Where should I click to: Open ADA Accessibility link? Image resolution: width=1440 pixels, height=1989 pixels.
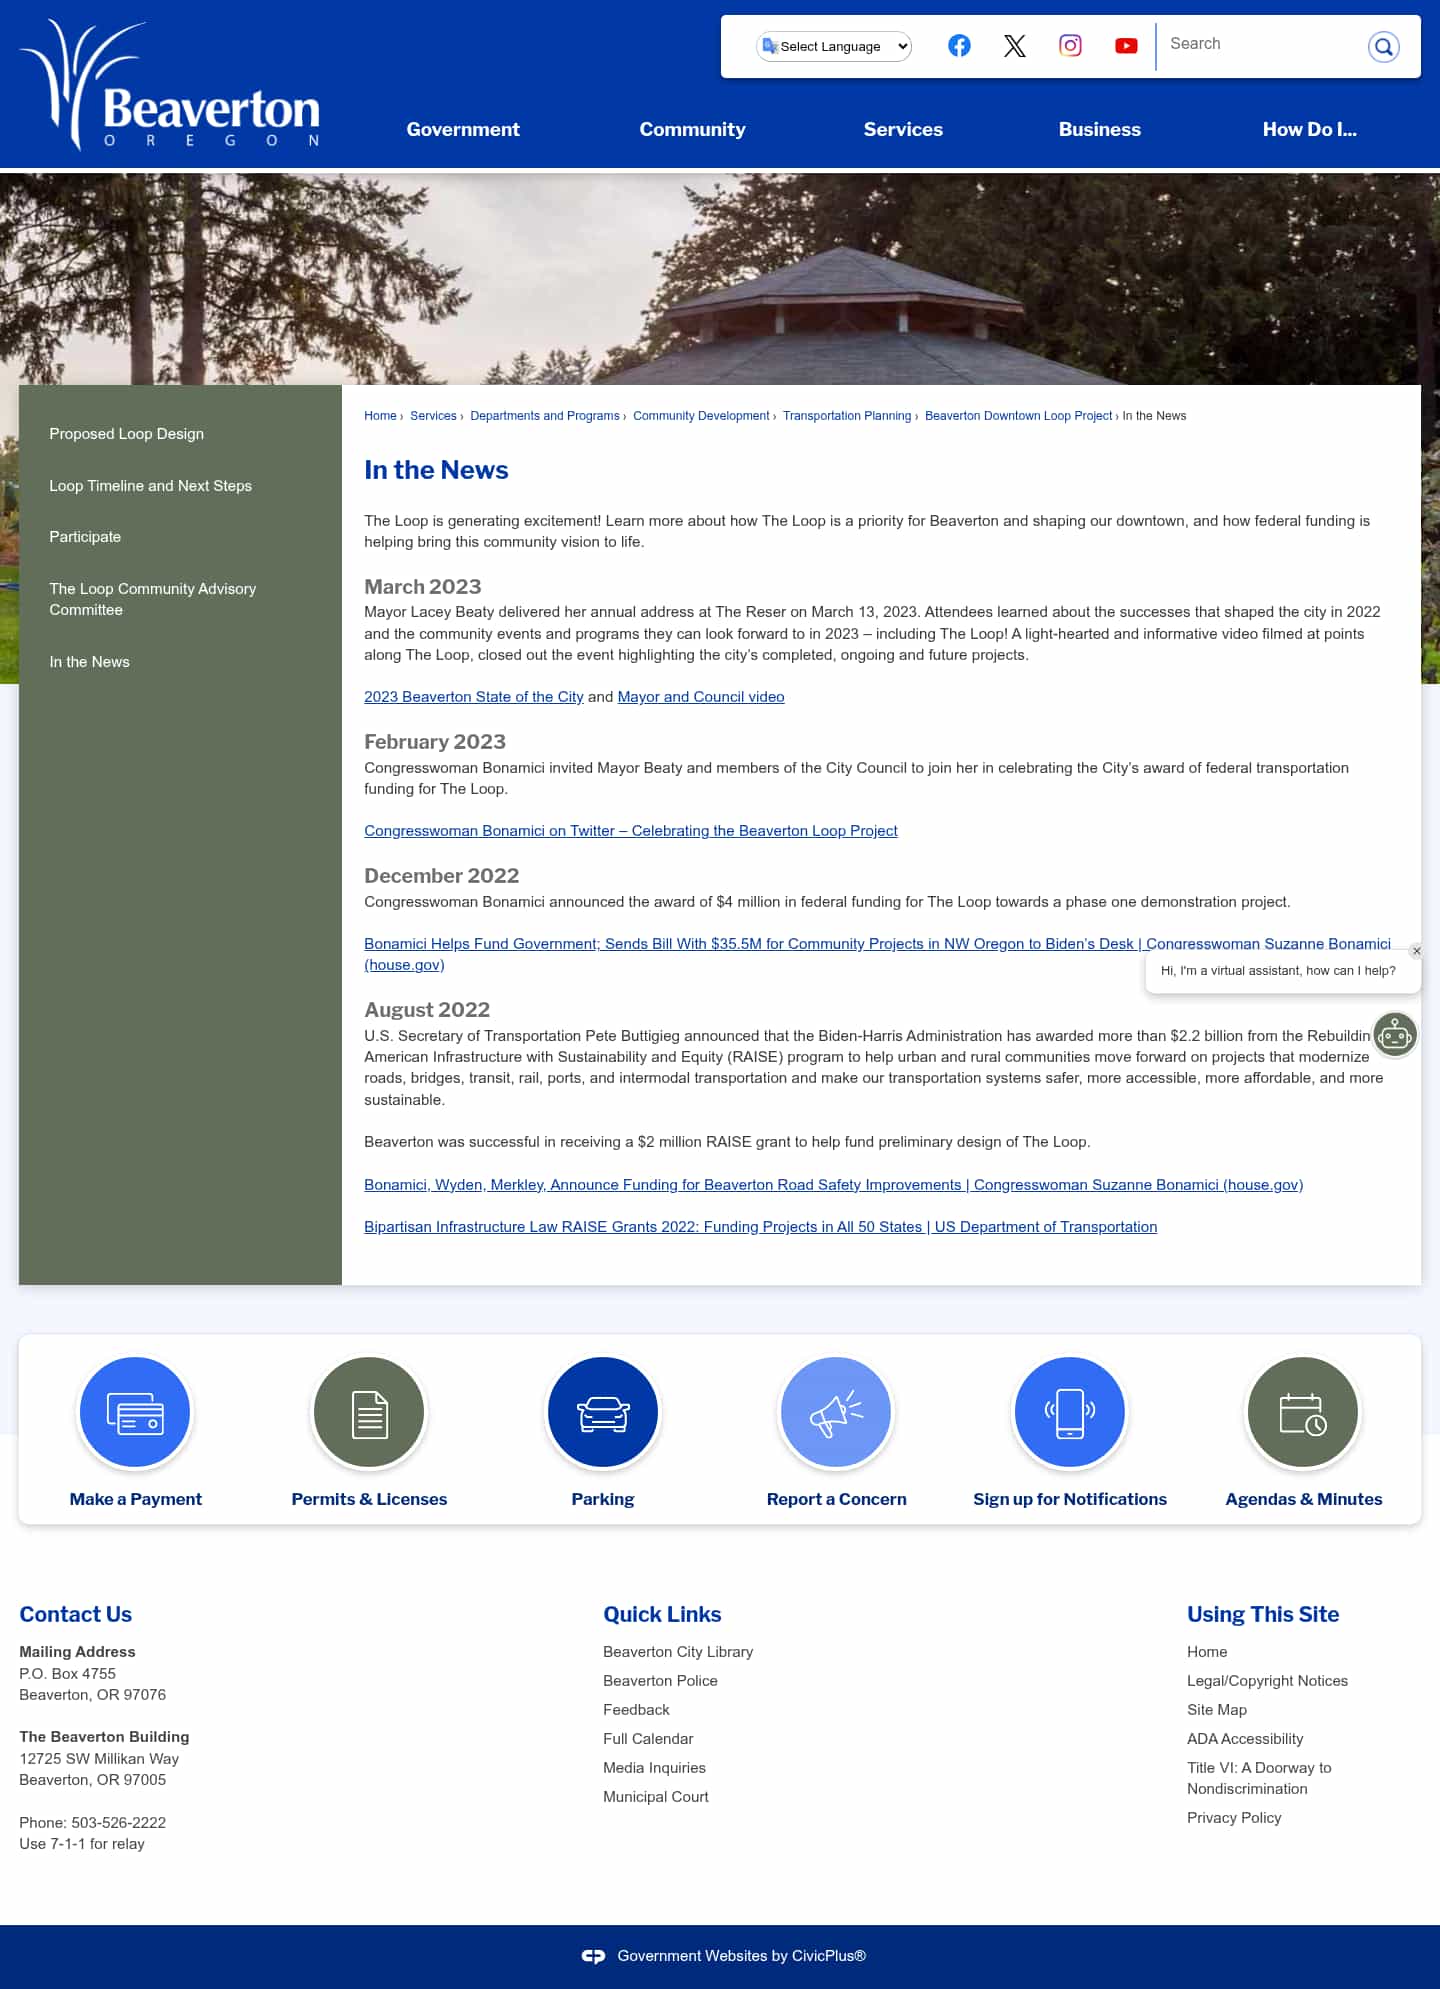pyautogui.click(x=1245, y=1739)
